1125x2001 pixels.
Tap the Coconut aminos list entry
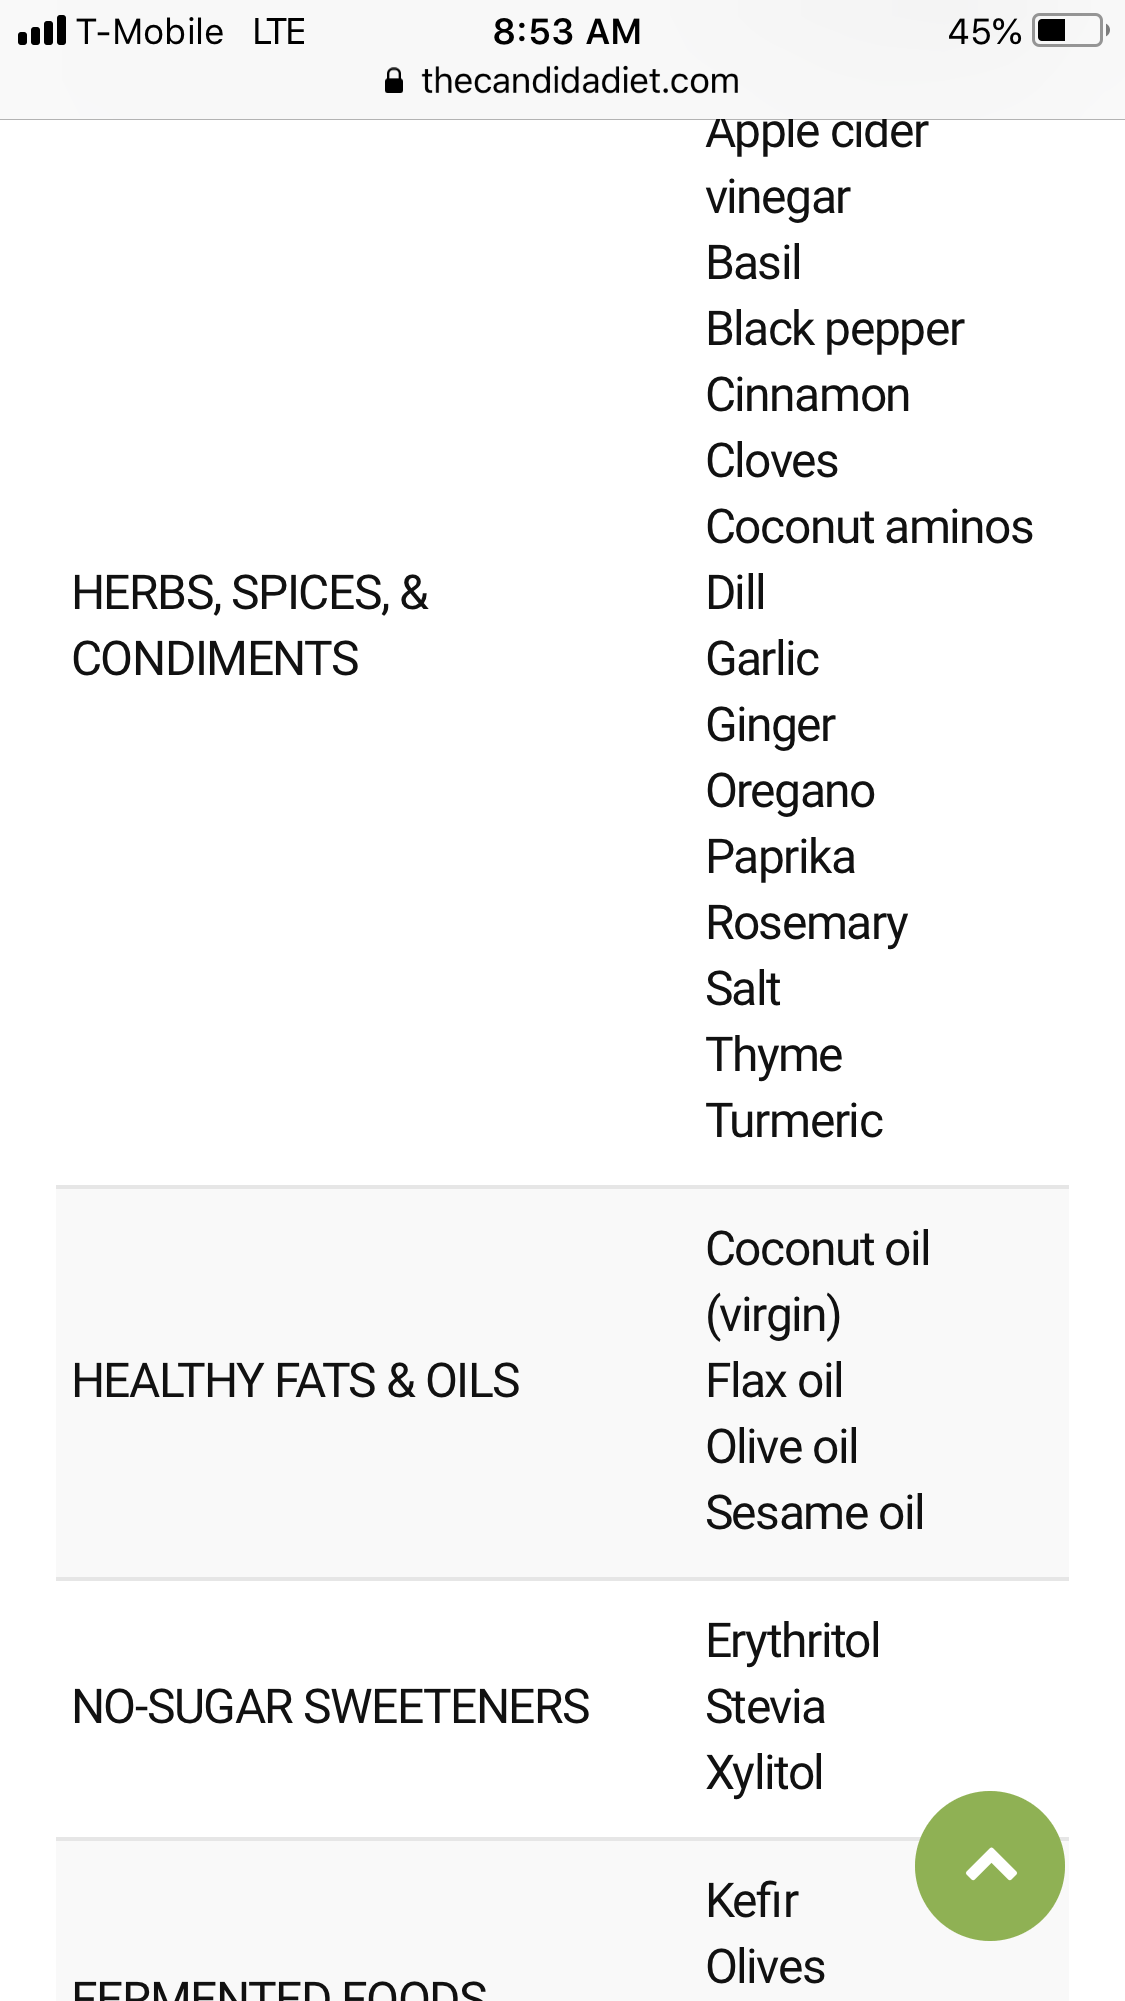pyautogui.click(x=869, y=527)
